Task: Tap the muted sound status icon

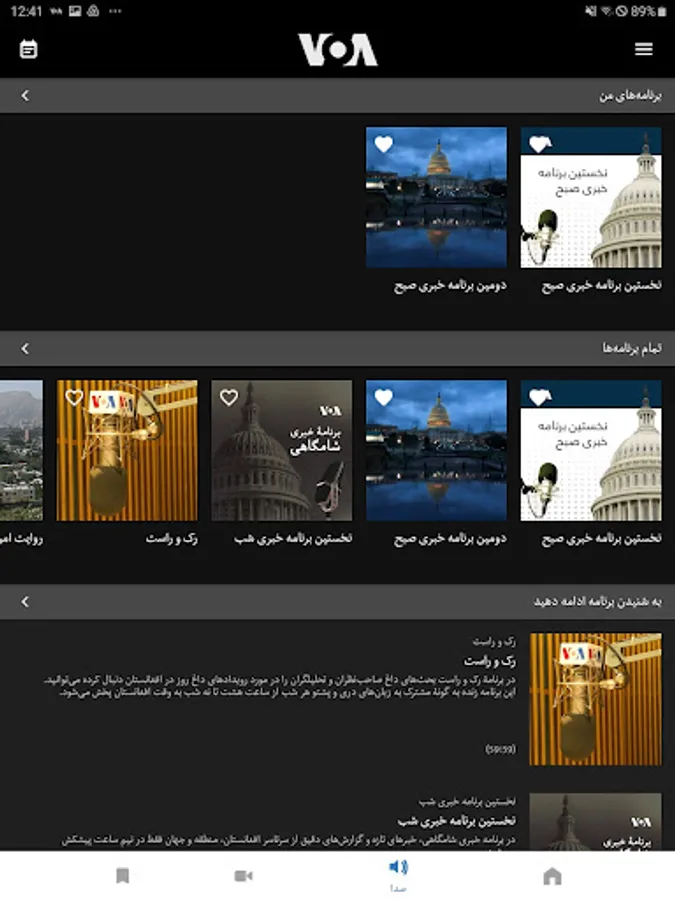Action: [x=591, y=11]
